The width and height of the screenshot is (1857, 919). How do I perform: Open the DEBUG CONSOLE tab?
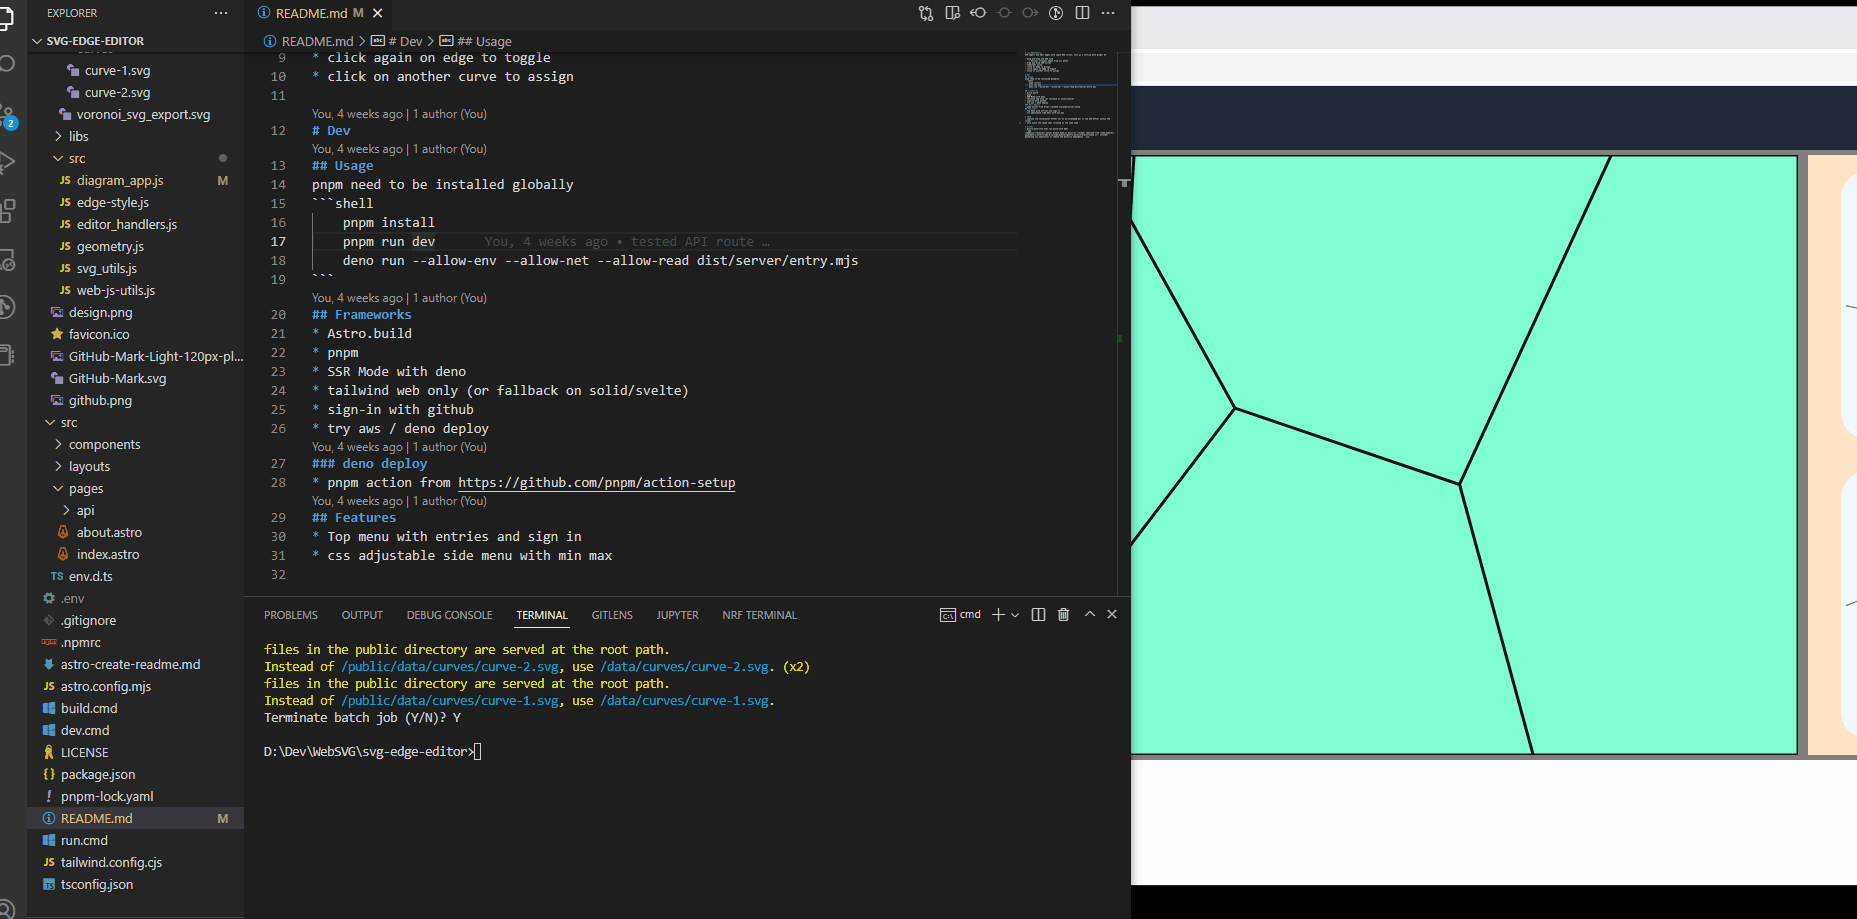coord(449,615)
